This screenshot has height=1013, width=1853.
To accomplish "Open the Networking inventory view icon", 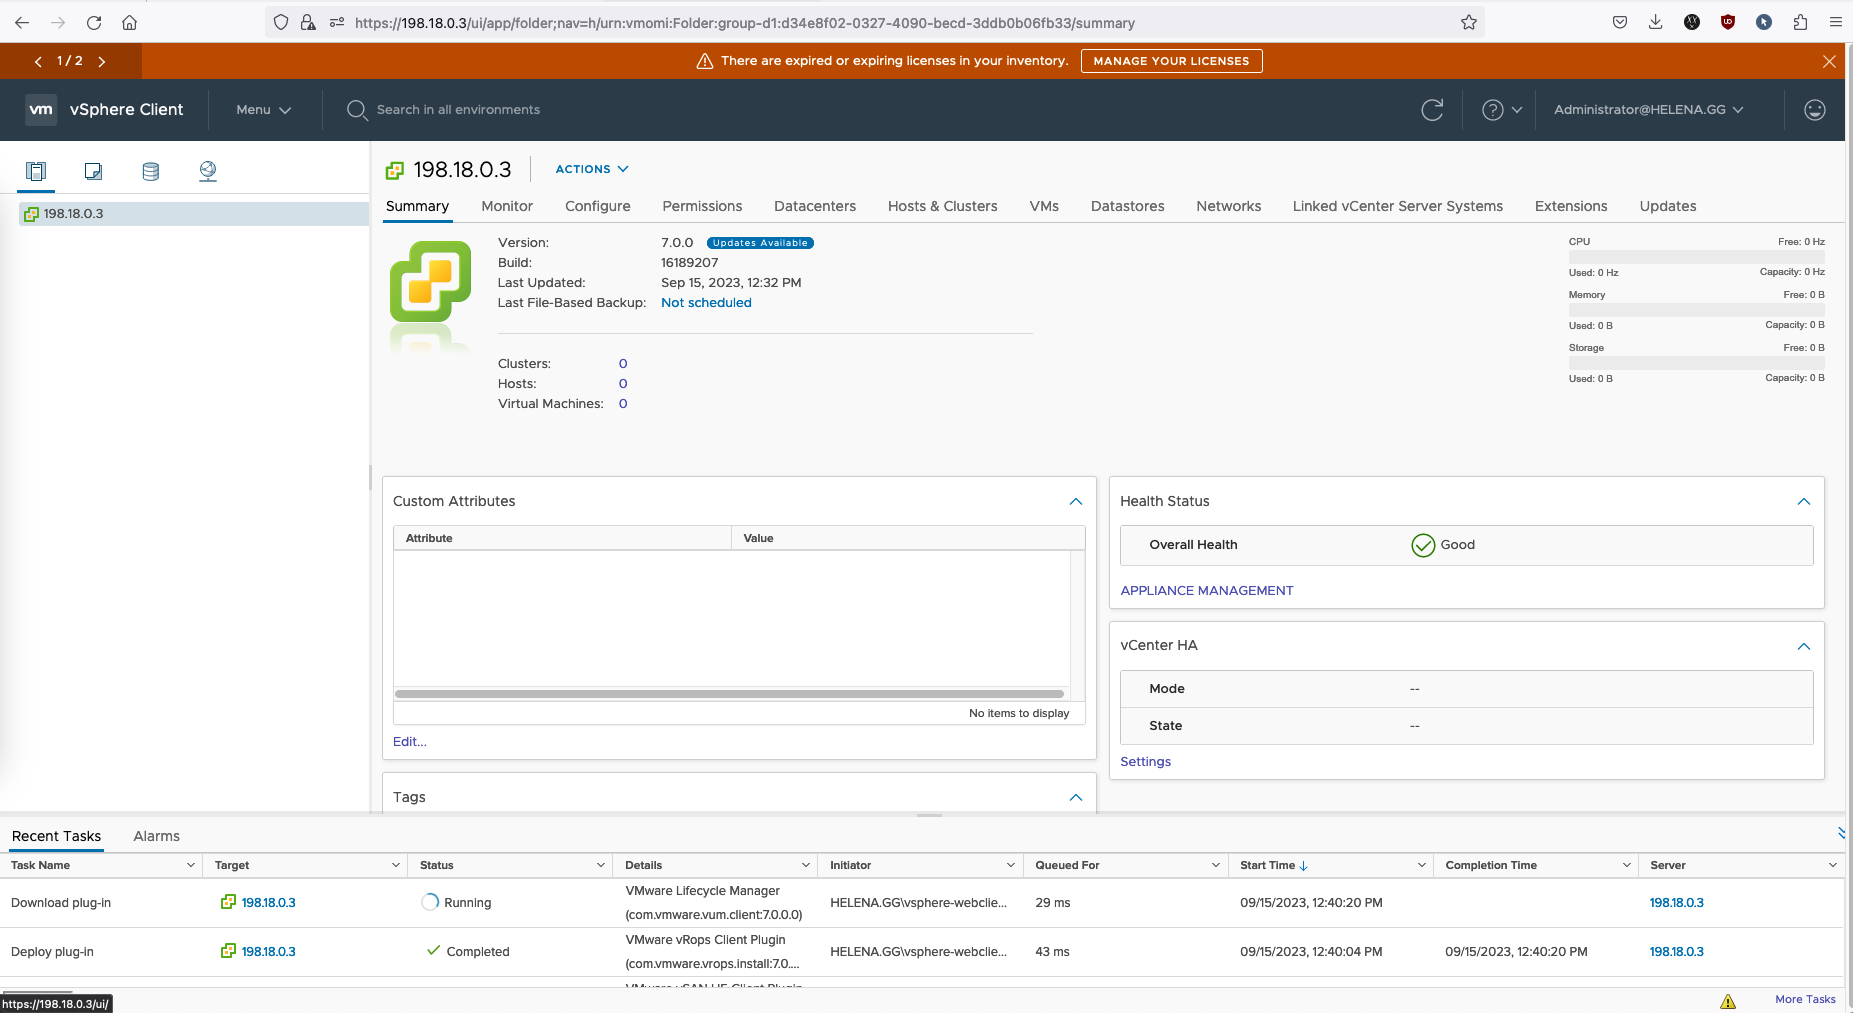I will 208,171.
